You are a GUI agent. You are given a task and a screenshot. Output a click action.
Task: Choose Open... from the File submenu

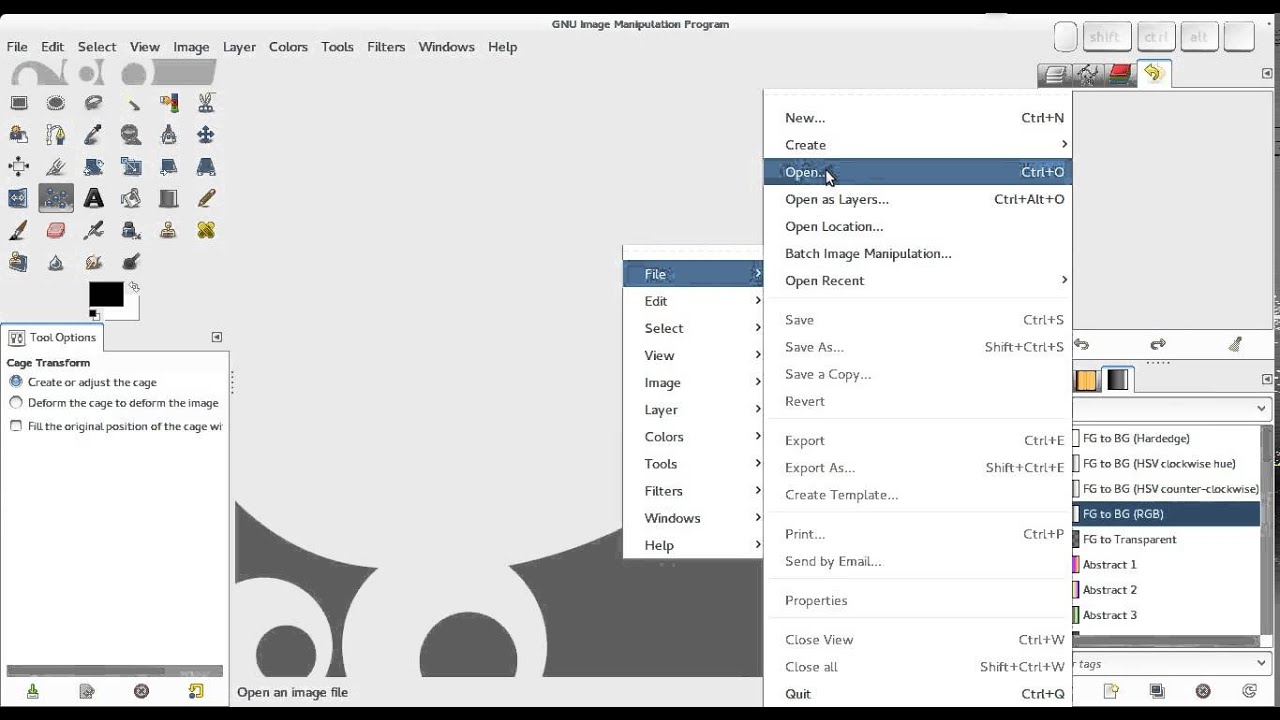917,172
